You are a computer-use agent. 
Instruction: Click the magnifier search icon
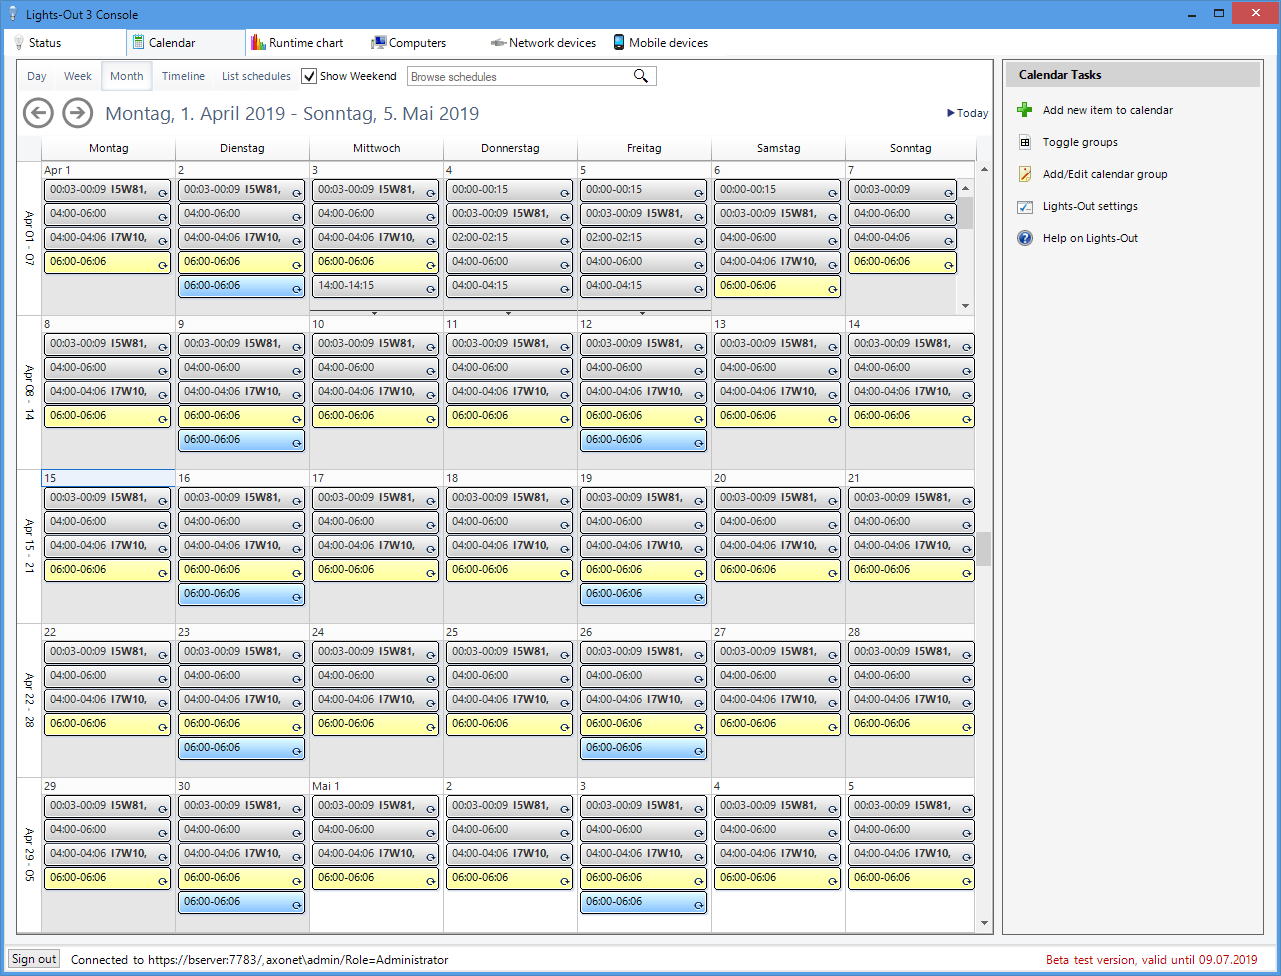641,76
